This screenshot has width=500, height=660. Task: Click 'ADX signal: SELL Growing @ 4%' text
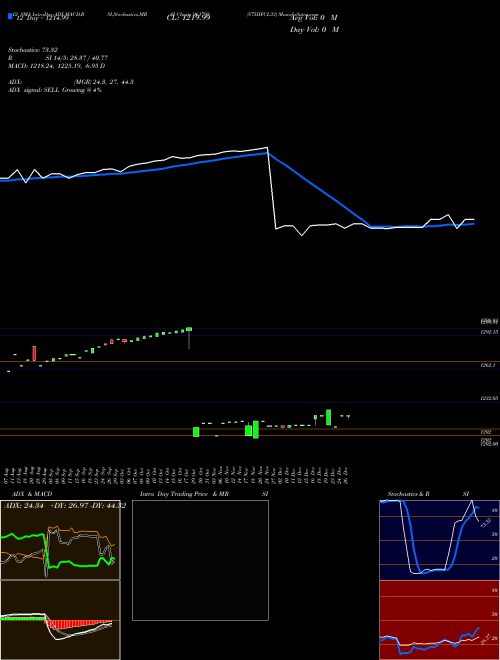55,90
